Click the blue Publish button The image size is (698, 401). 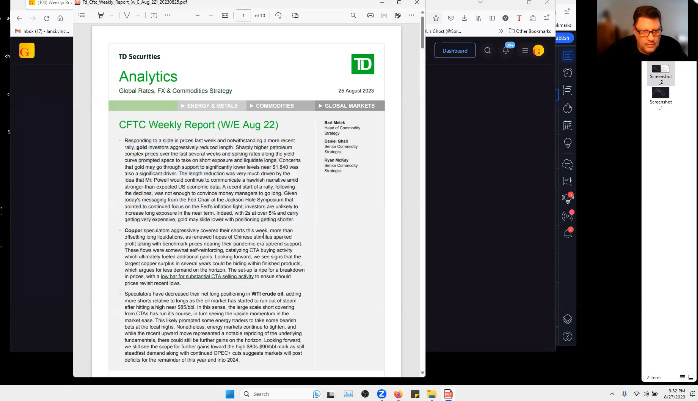[564, 38]
